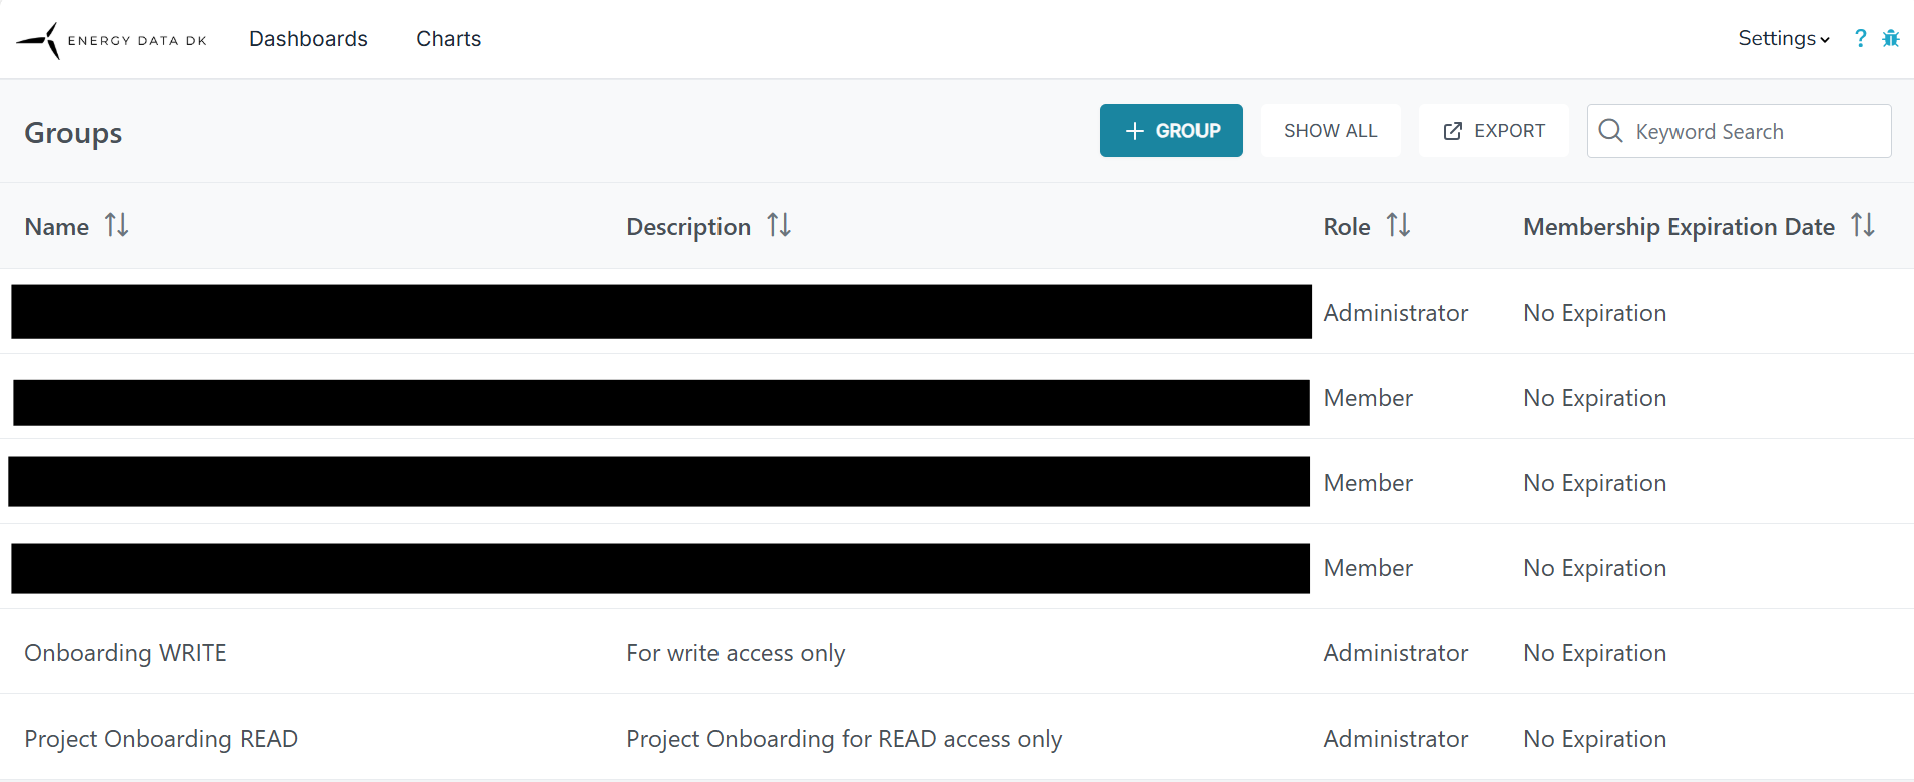Add a new group with + GROUP button

click(1171, 131)
